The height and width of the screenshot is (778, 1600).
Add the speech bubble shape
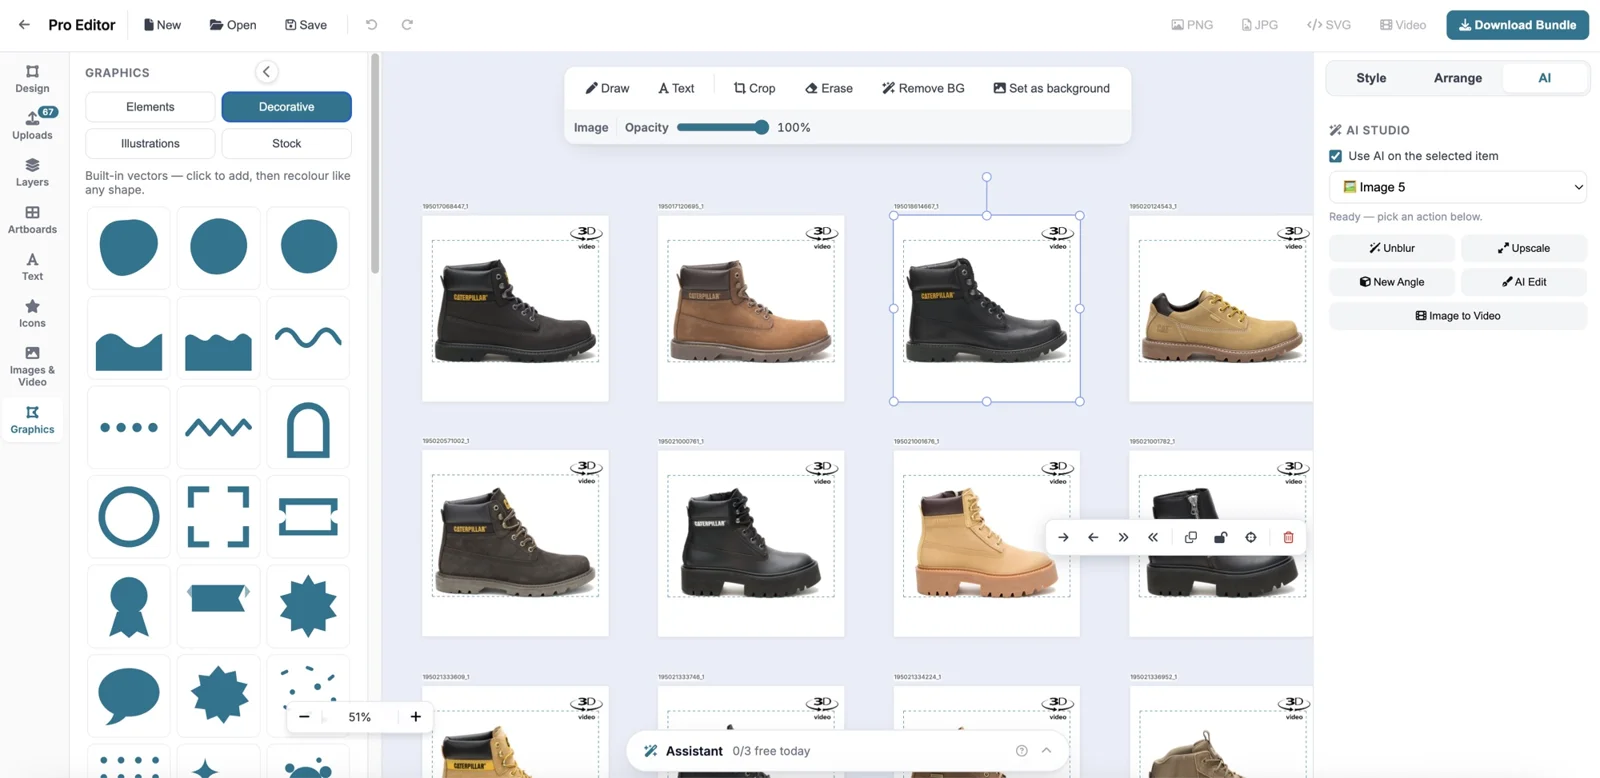point(129,695)
